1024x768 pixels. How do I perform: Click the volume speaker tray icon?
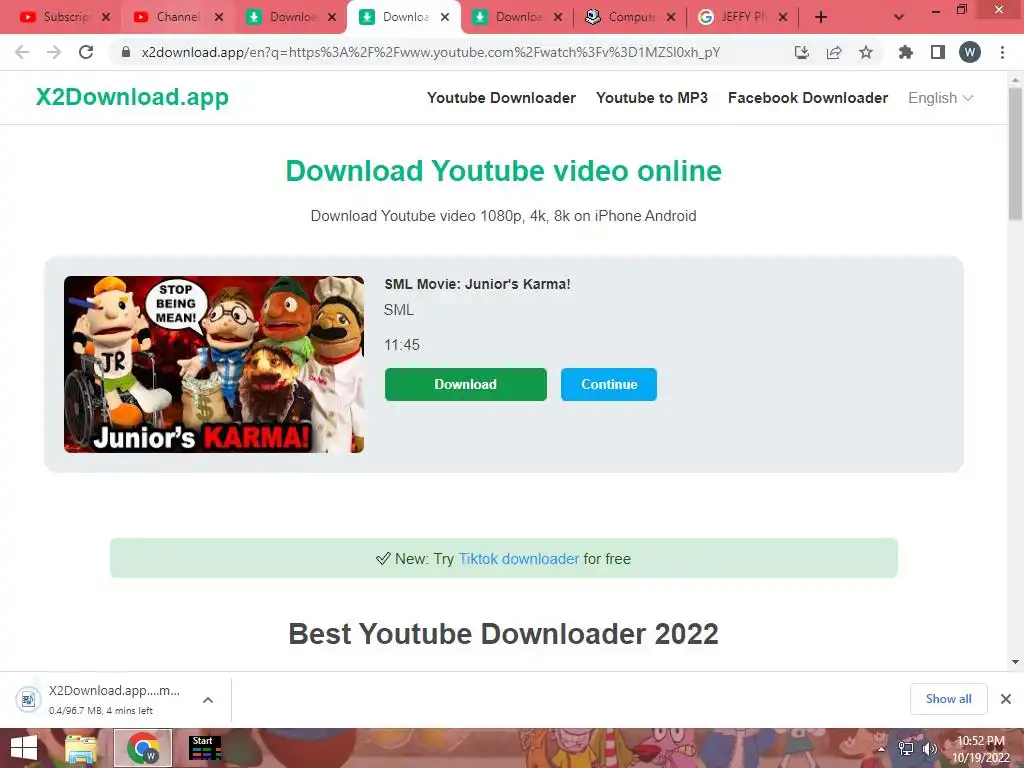pyautogui.click(x=930, y=749)
